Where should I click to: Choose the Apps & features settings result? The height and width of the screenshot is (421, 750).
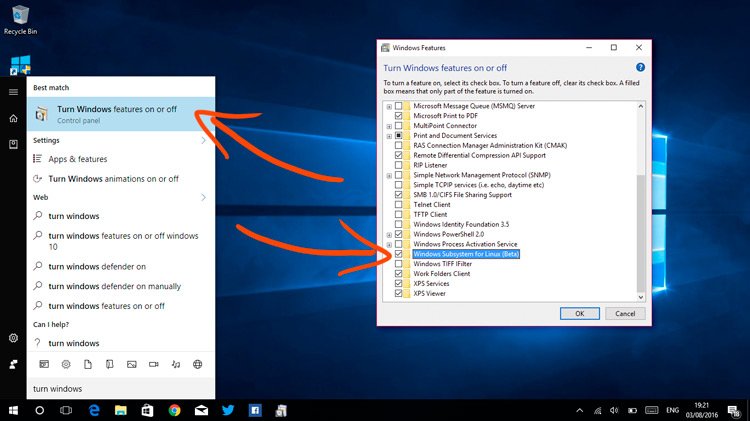78,159
